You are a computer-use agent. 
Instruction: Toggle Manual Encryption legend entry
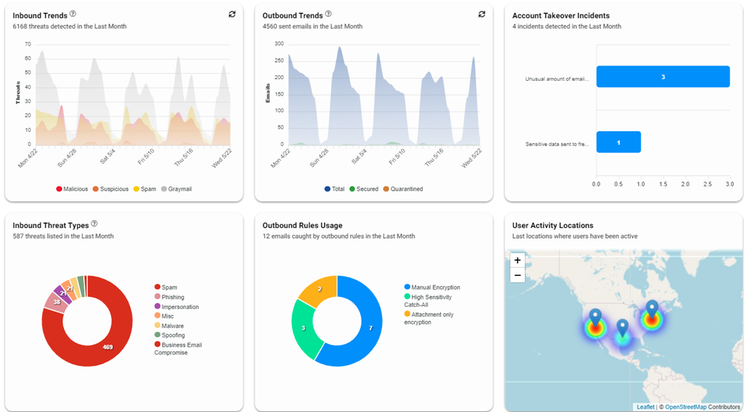tap(432, 287)
